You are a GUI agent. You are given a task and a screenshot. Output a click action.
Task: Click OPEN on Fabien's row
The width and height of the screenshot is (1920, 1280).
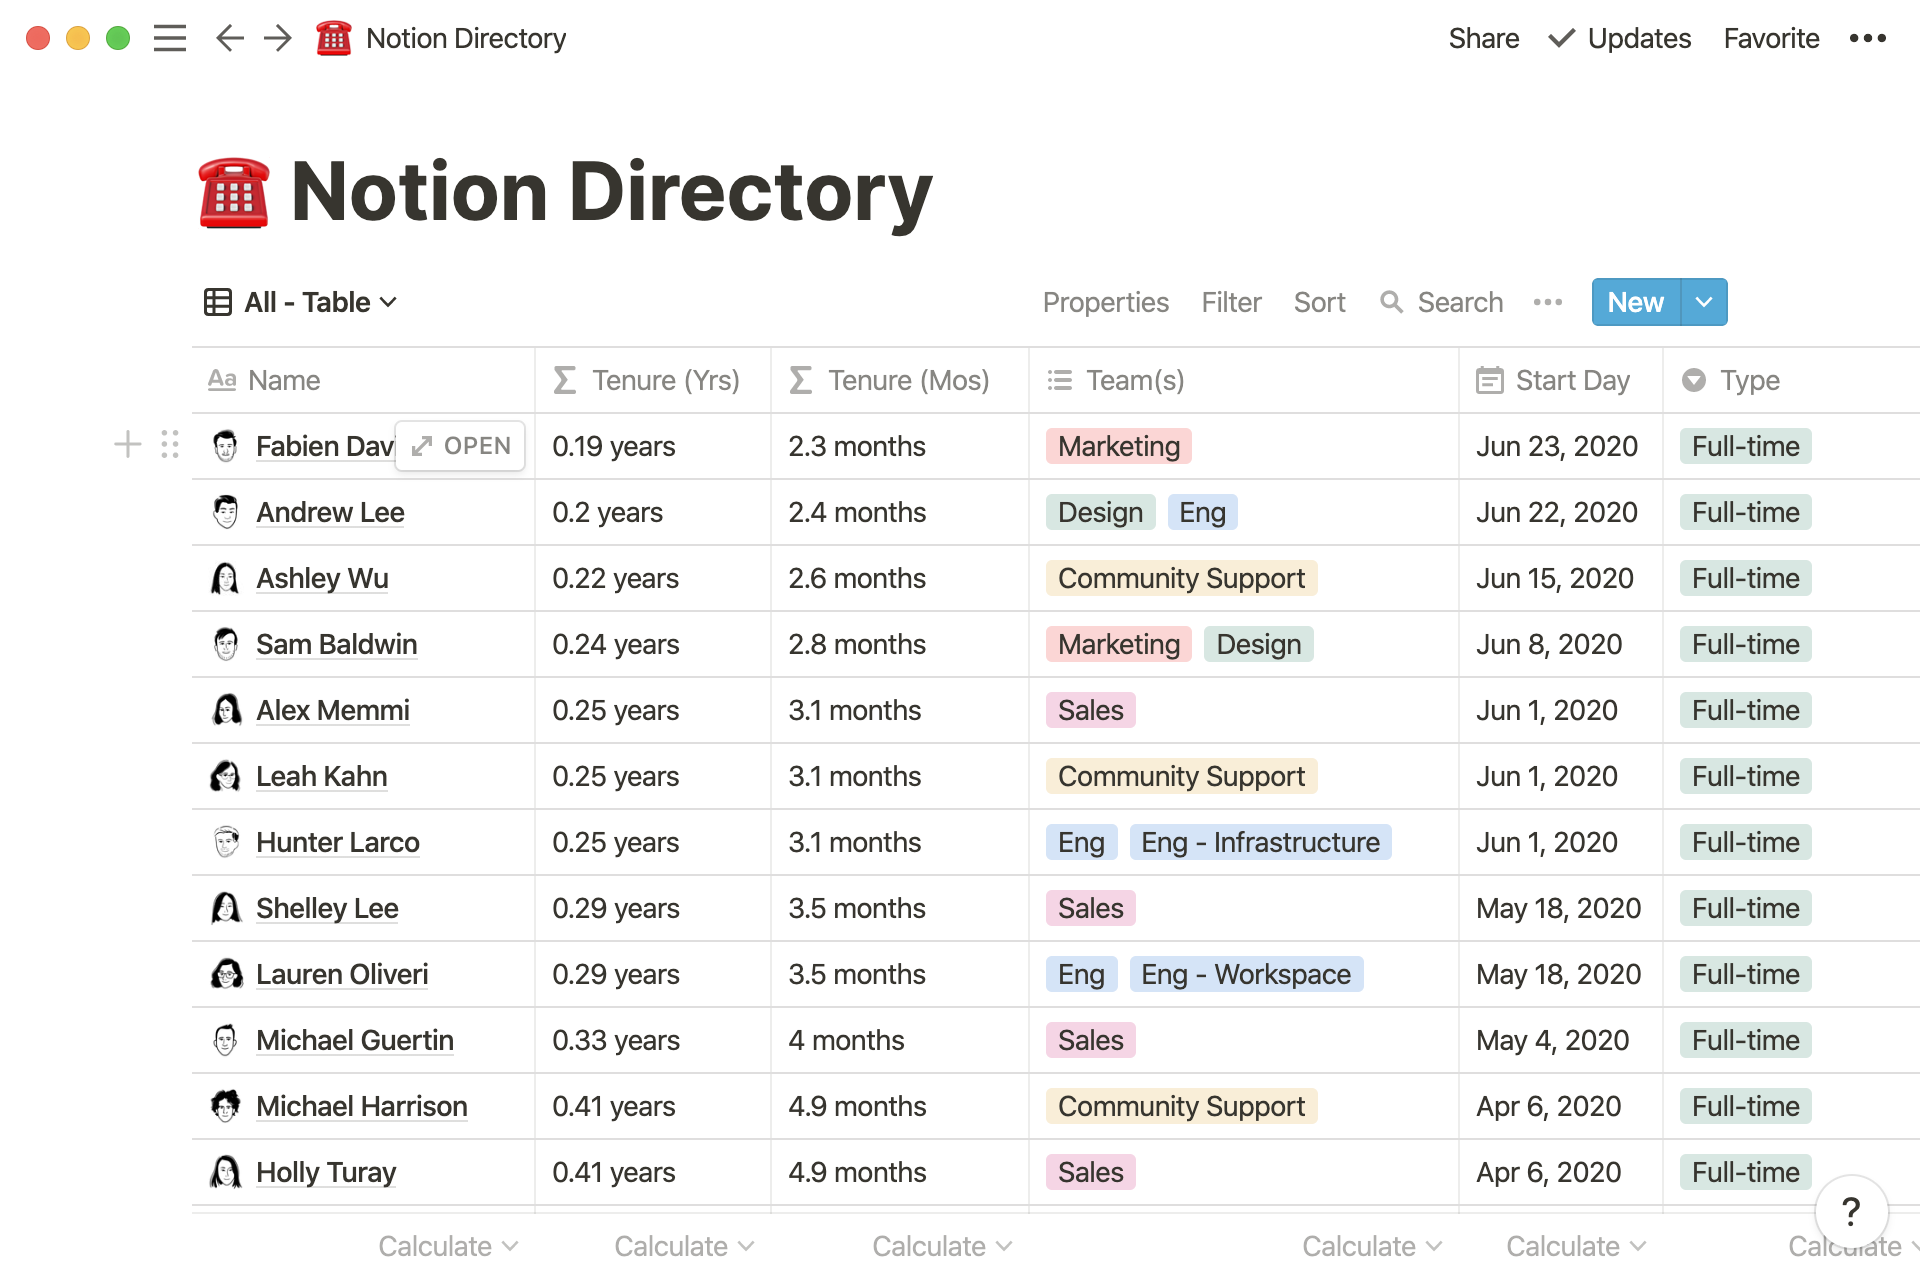460,446
